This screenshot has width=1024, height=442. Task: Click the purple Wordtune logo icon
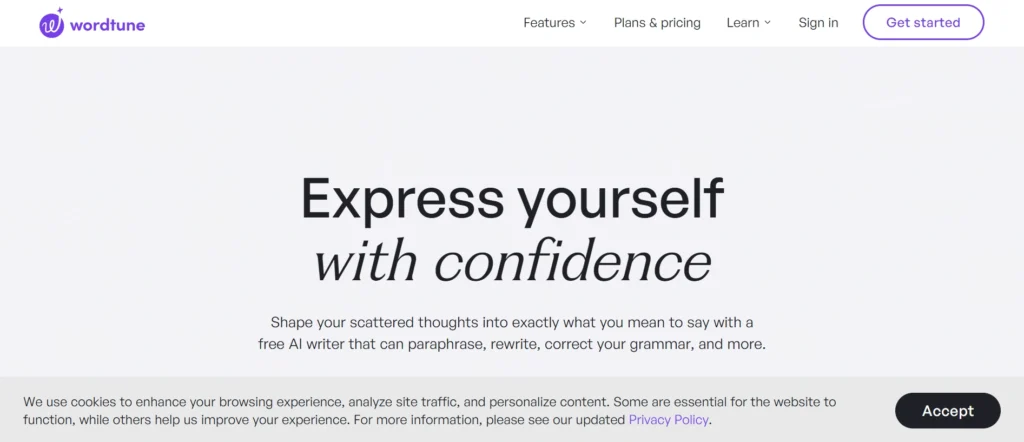(51, 25)
